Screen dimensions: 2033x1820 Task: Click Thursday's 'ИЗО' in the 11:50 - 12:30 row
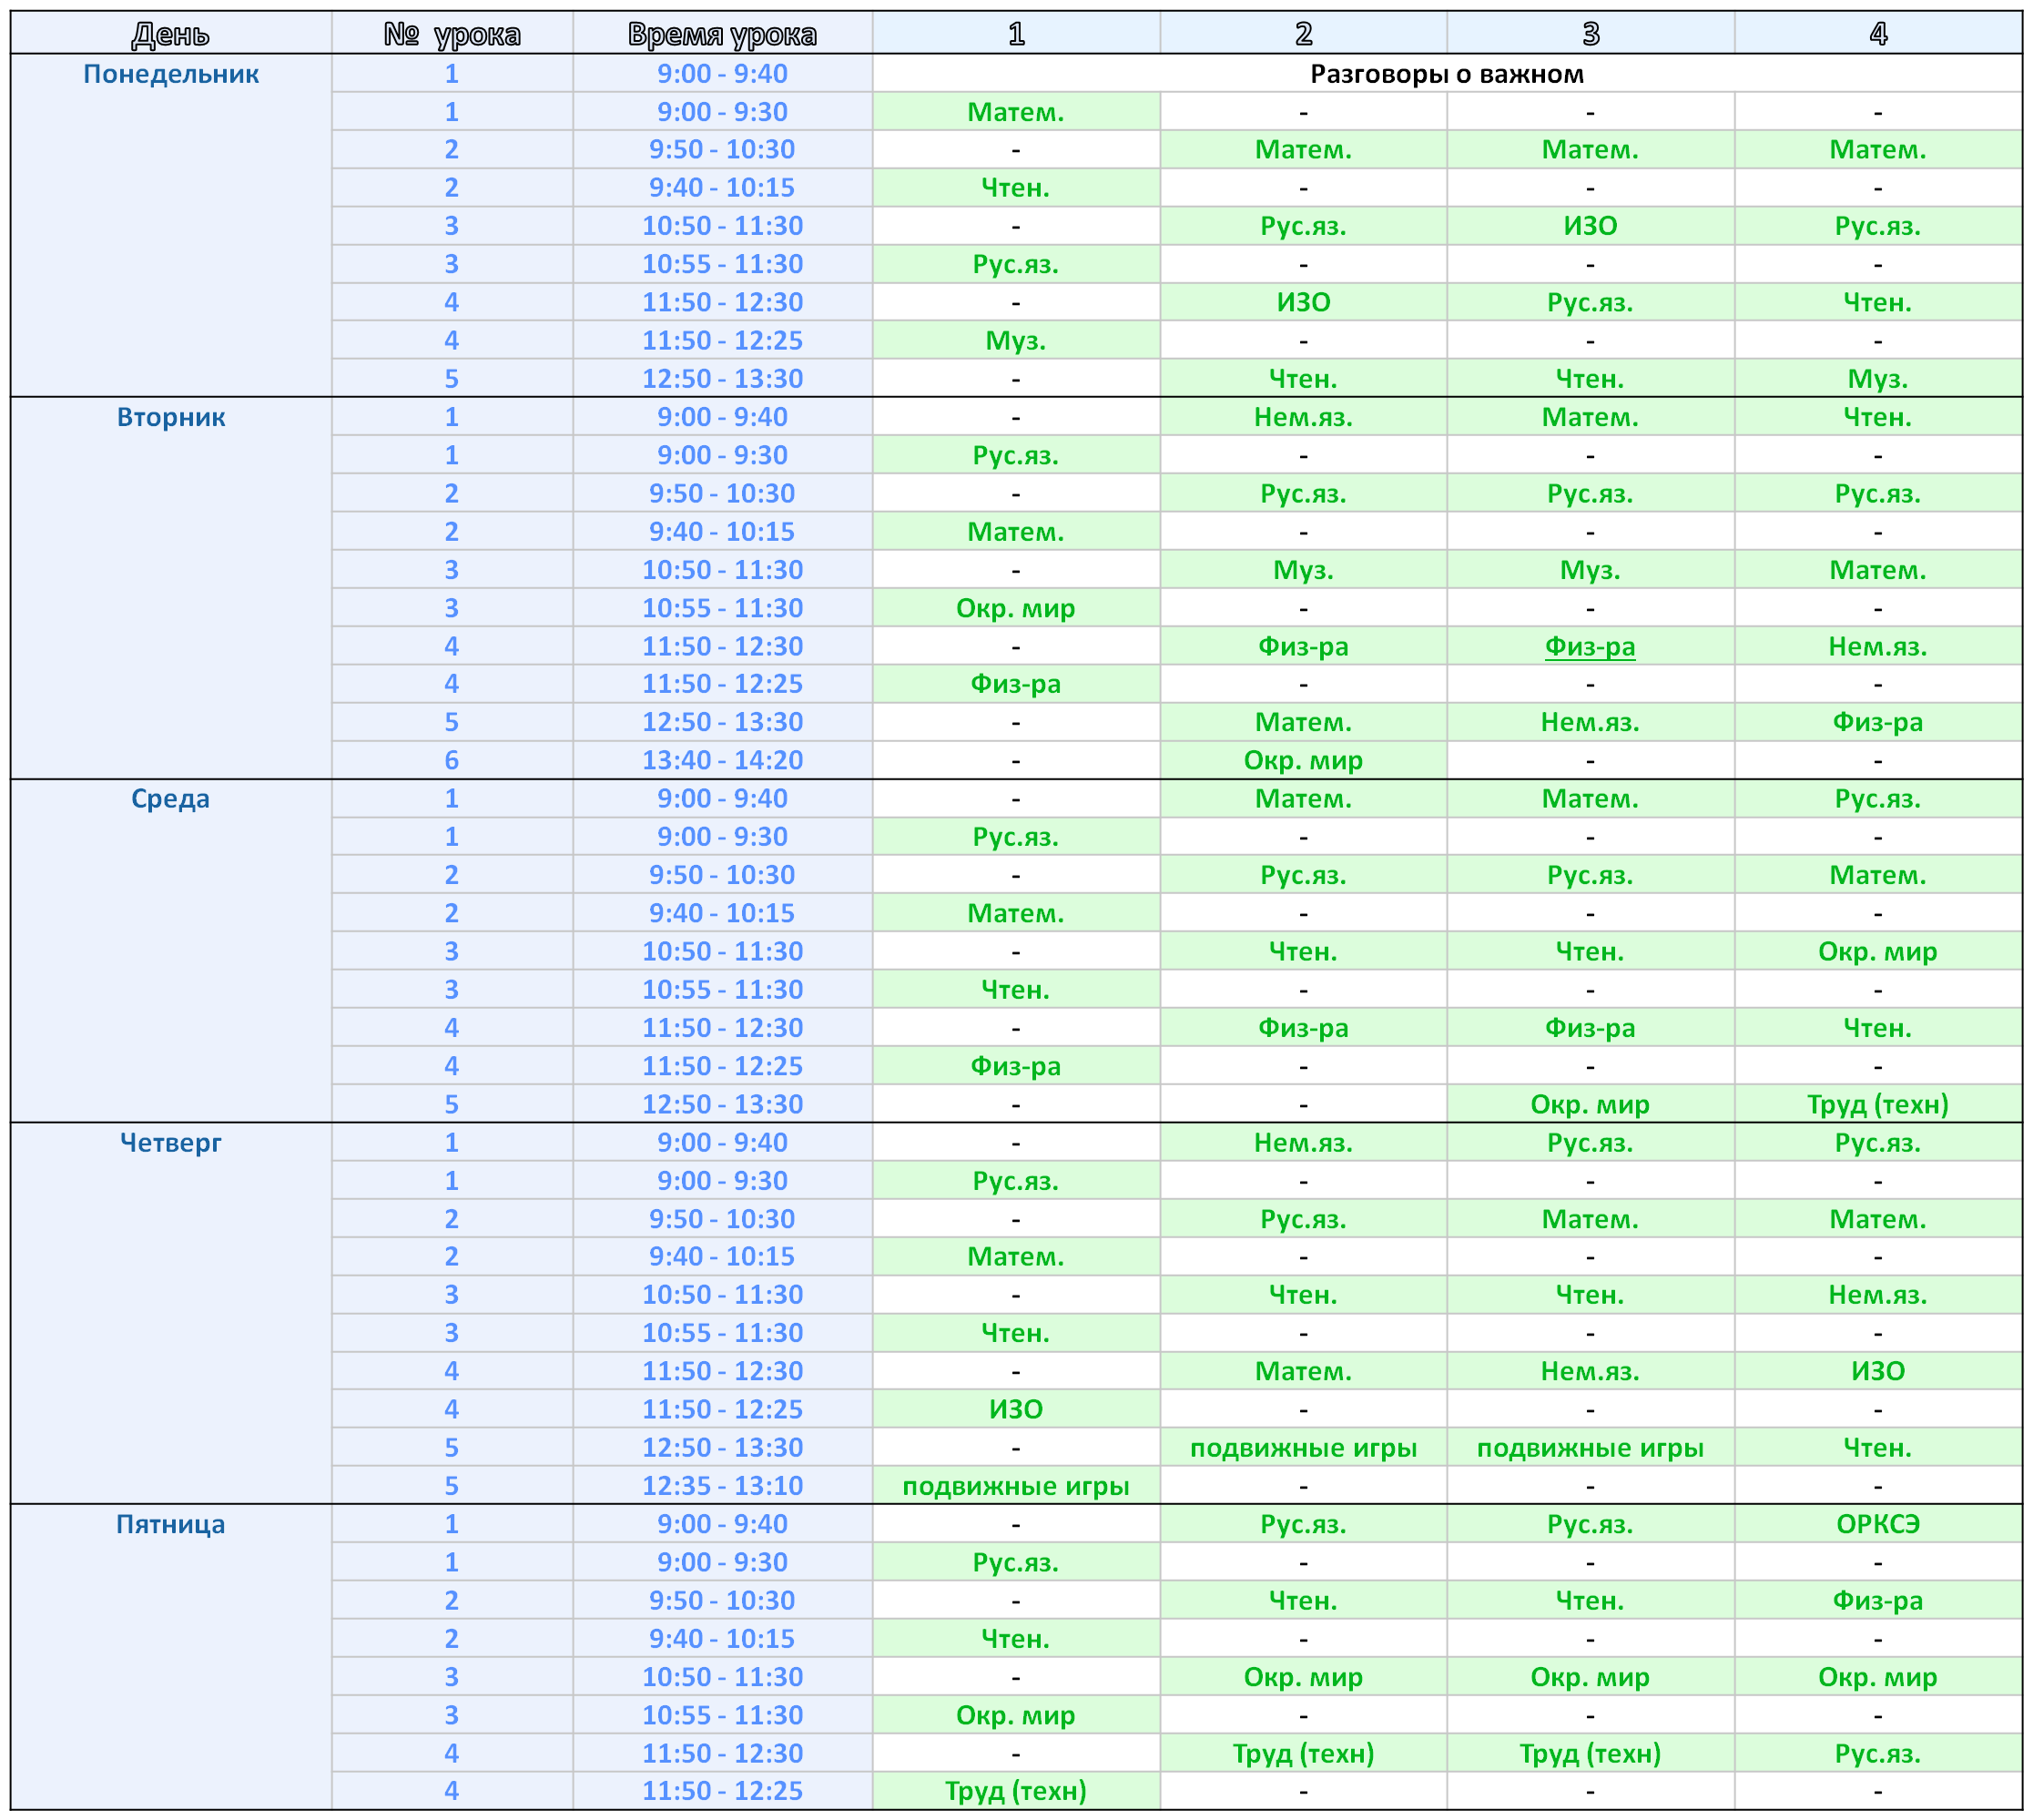click(1878, 1371)
